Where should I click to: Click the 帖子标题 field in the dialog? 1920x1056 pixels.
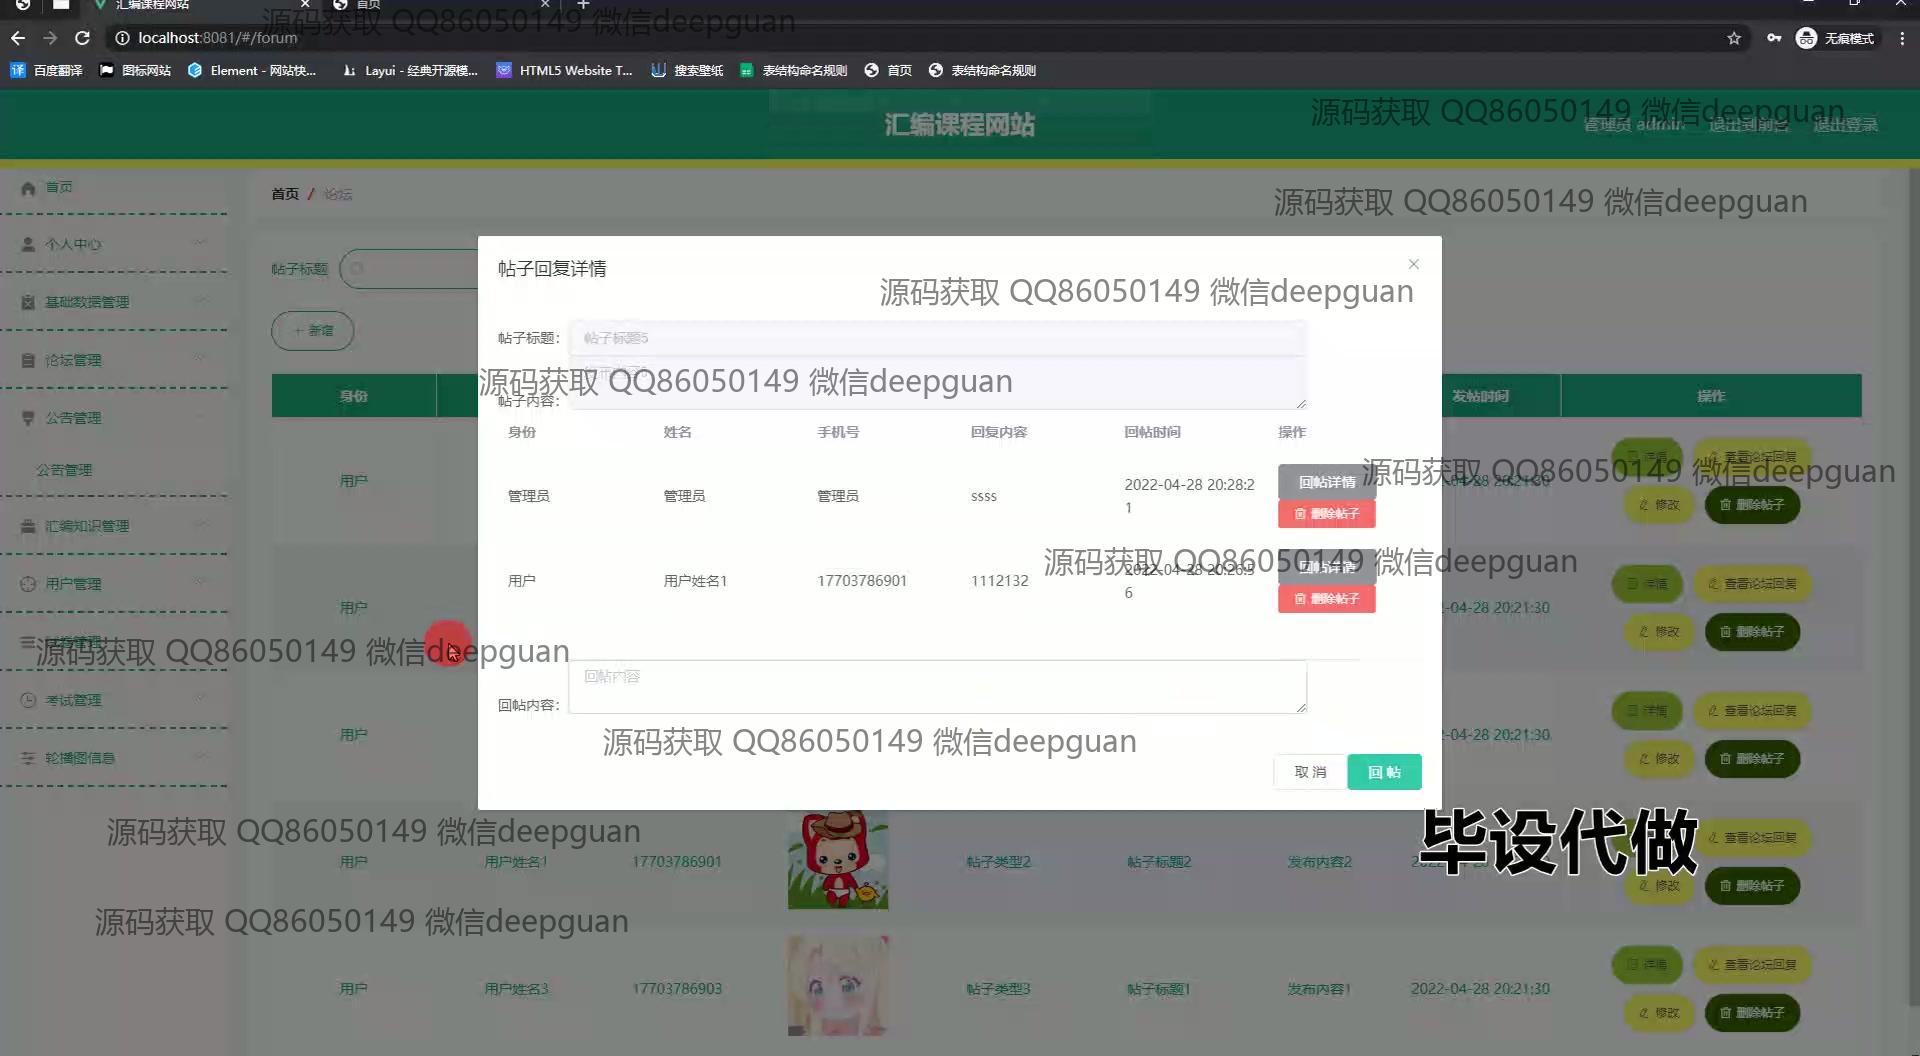pyautogui.click(x=937, y=338)
